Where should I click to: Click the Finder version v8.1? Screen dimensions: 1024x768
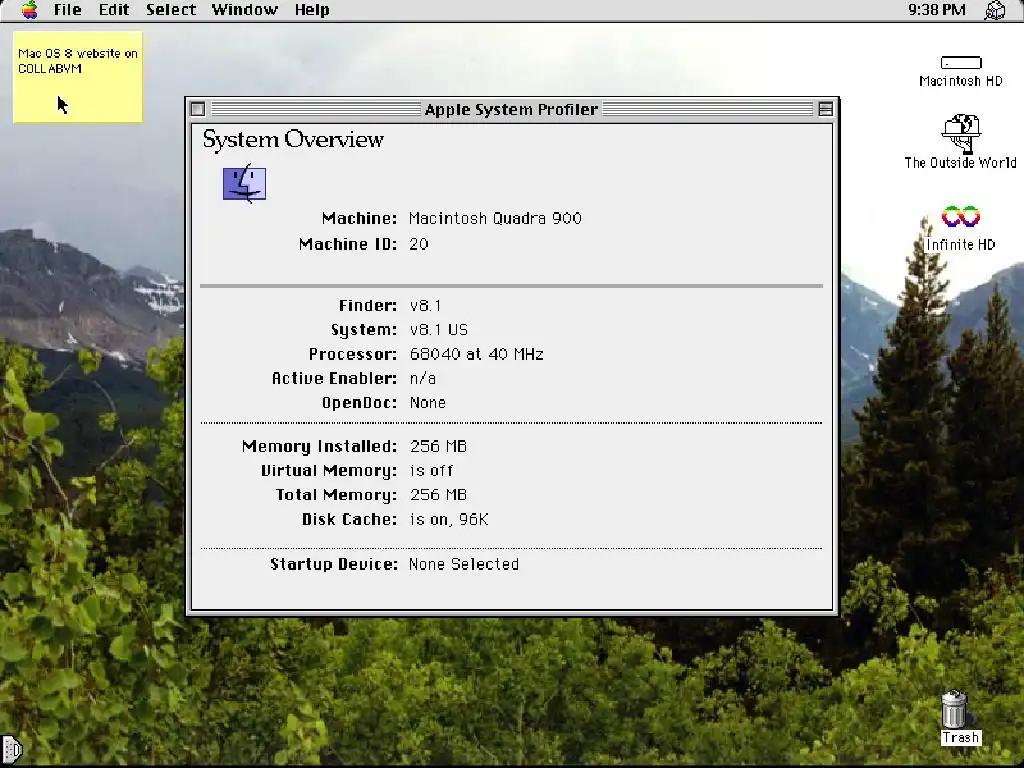(425, 306)
